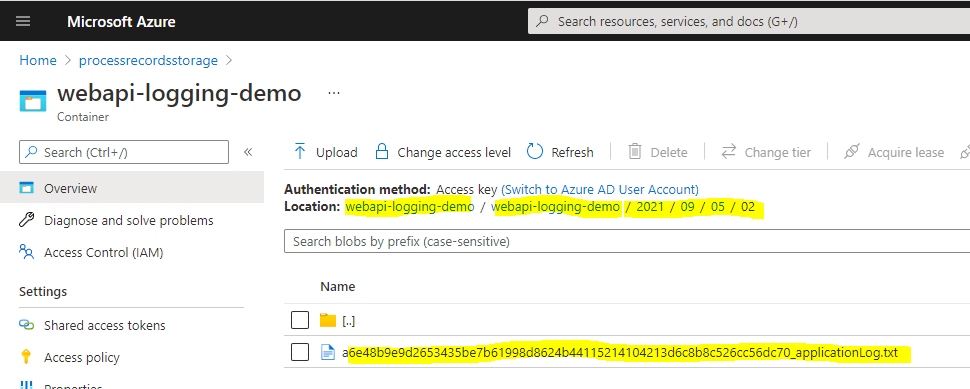Screen dimensions: 970x389
Task: Go to Home breadcrumb
Action: [x=38, y=61]
